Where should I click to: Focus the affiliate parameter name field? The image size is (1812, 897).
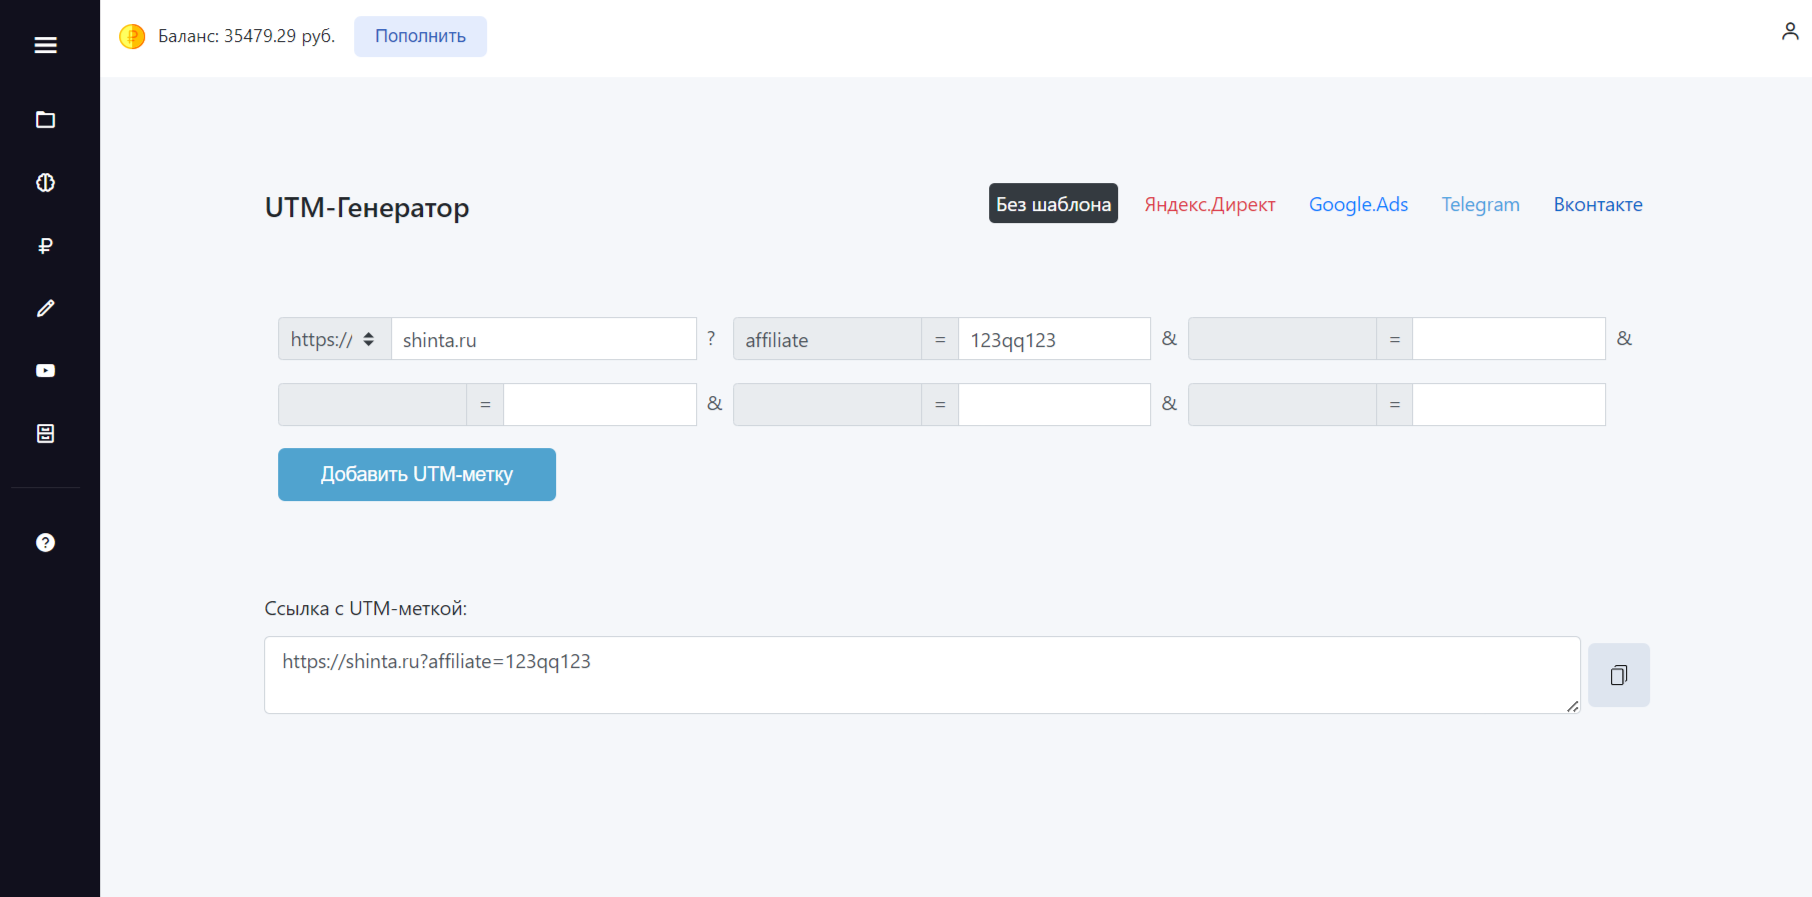pyautogui.click(x=827, y=339)
